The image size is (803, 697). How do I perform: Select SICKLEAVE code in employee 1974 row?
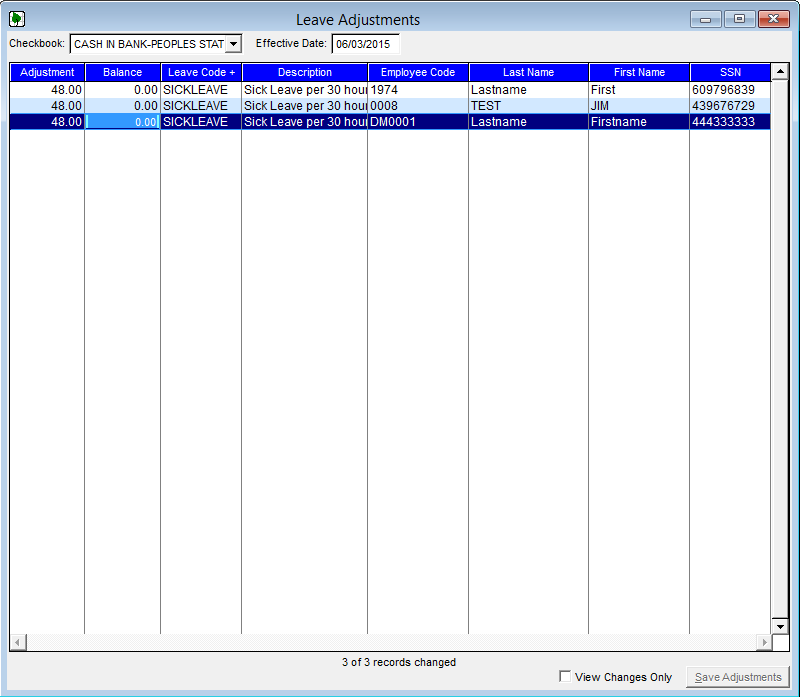point(201,90)
